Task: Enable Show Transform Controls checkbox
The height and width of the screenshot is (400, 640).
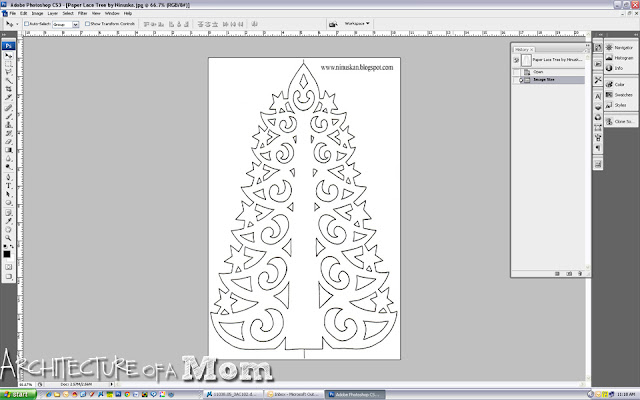Action: point(87,24)
